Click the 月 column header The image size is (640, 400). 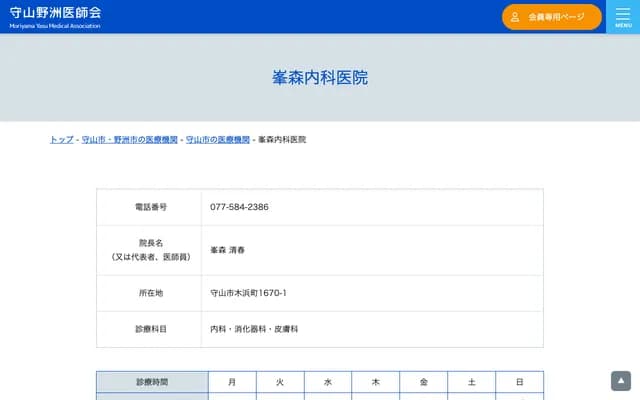tap(232, 382)
